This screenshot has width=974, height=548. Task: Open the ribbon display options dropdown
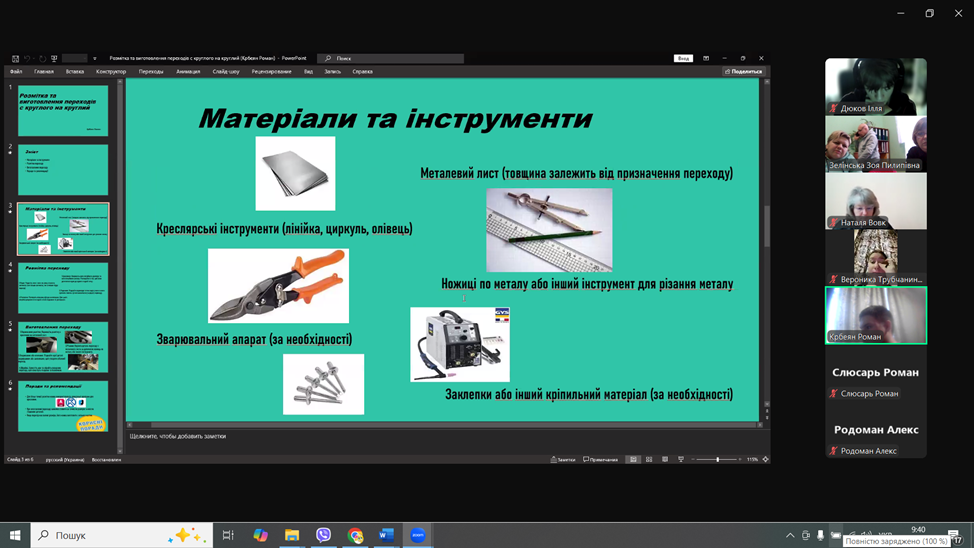(706, 58)
